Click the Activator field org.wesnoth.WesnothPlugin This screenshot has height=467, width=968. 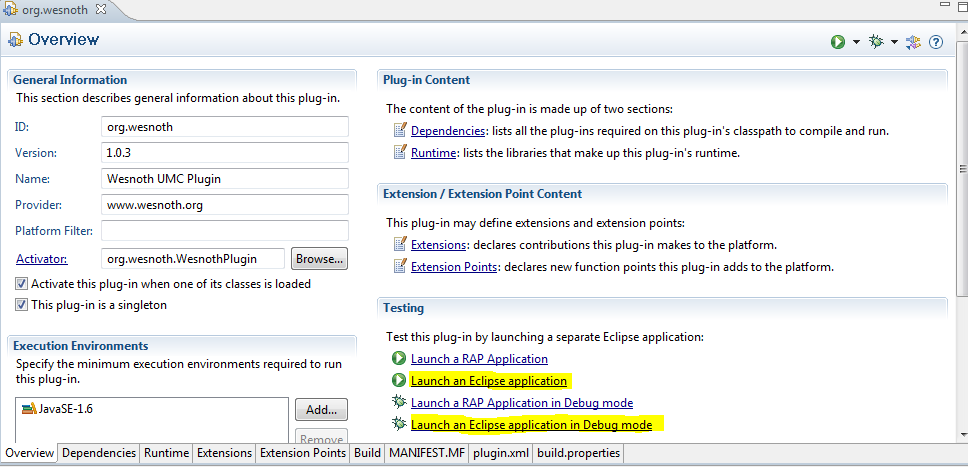193,259
